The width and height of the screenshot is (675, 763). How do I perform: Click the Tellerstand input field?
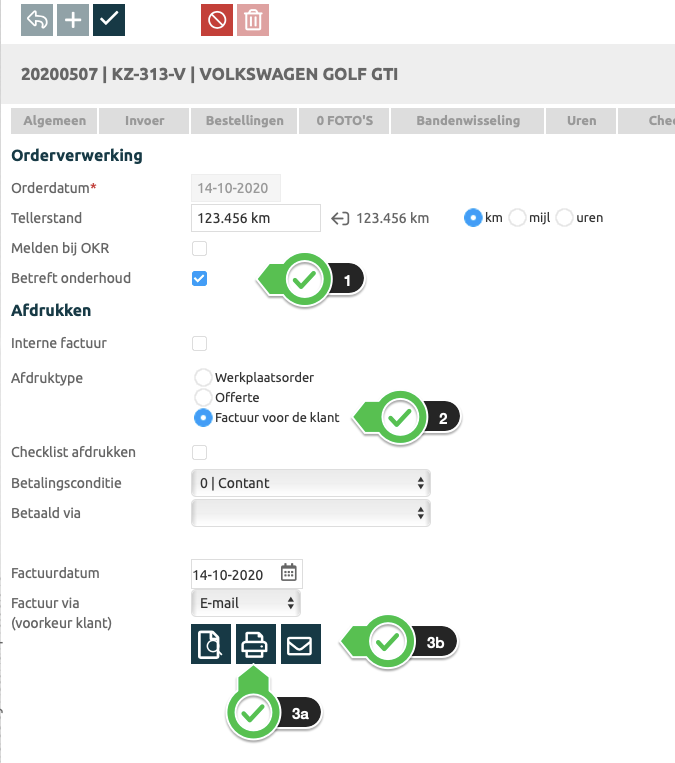click(255, 218)
